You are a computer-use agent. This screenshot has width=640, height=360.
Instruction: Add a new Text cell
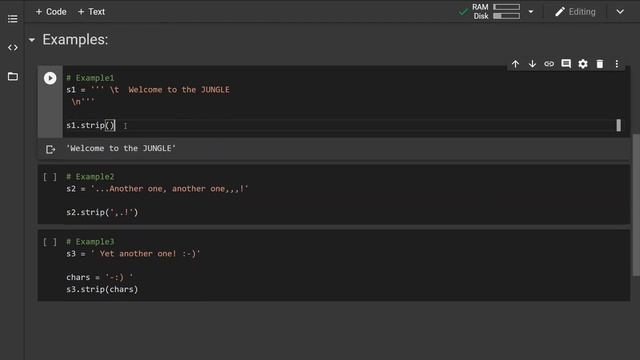tap(91, 12)
